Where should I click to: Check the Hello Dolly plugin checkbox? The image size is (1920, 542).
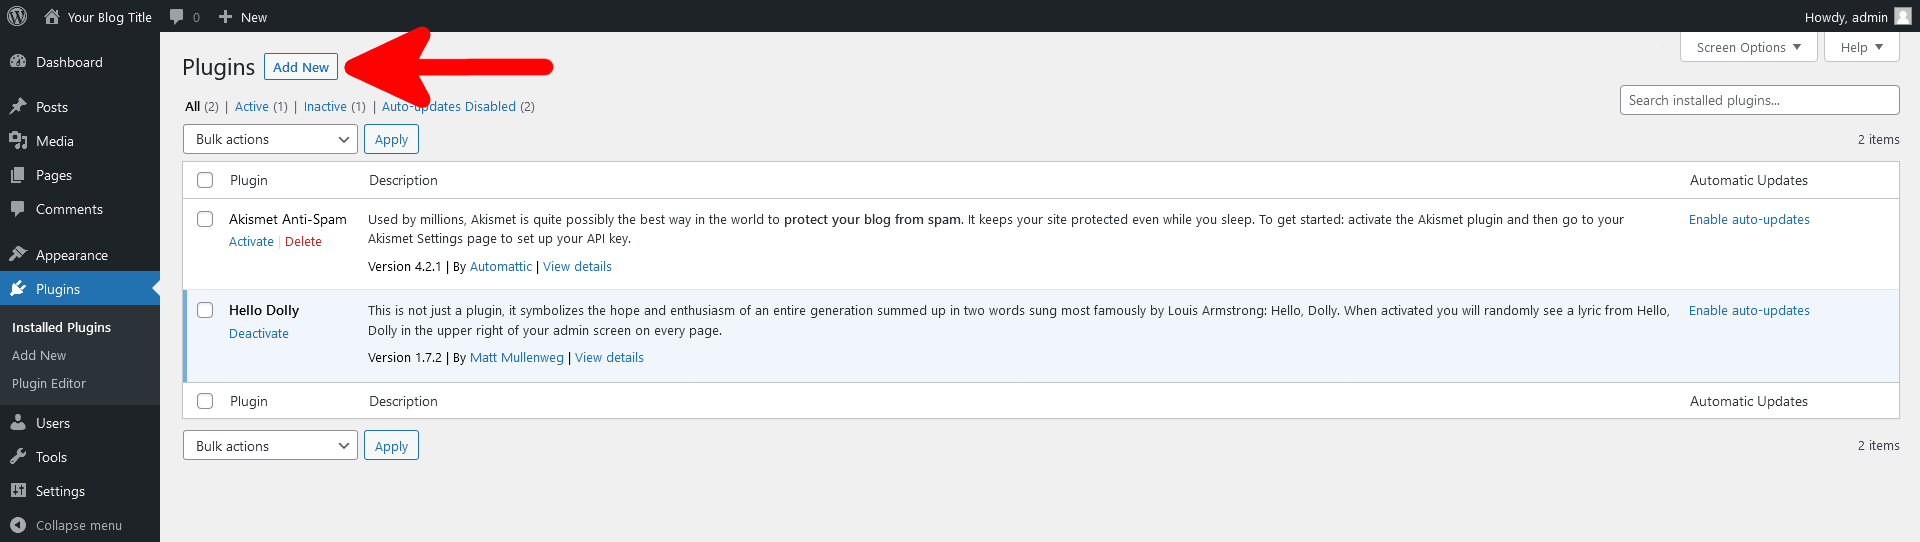(205, 310)
